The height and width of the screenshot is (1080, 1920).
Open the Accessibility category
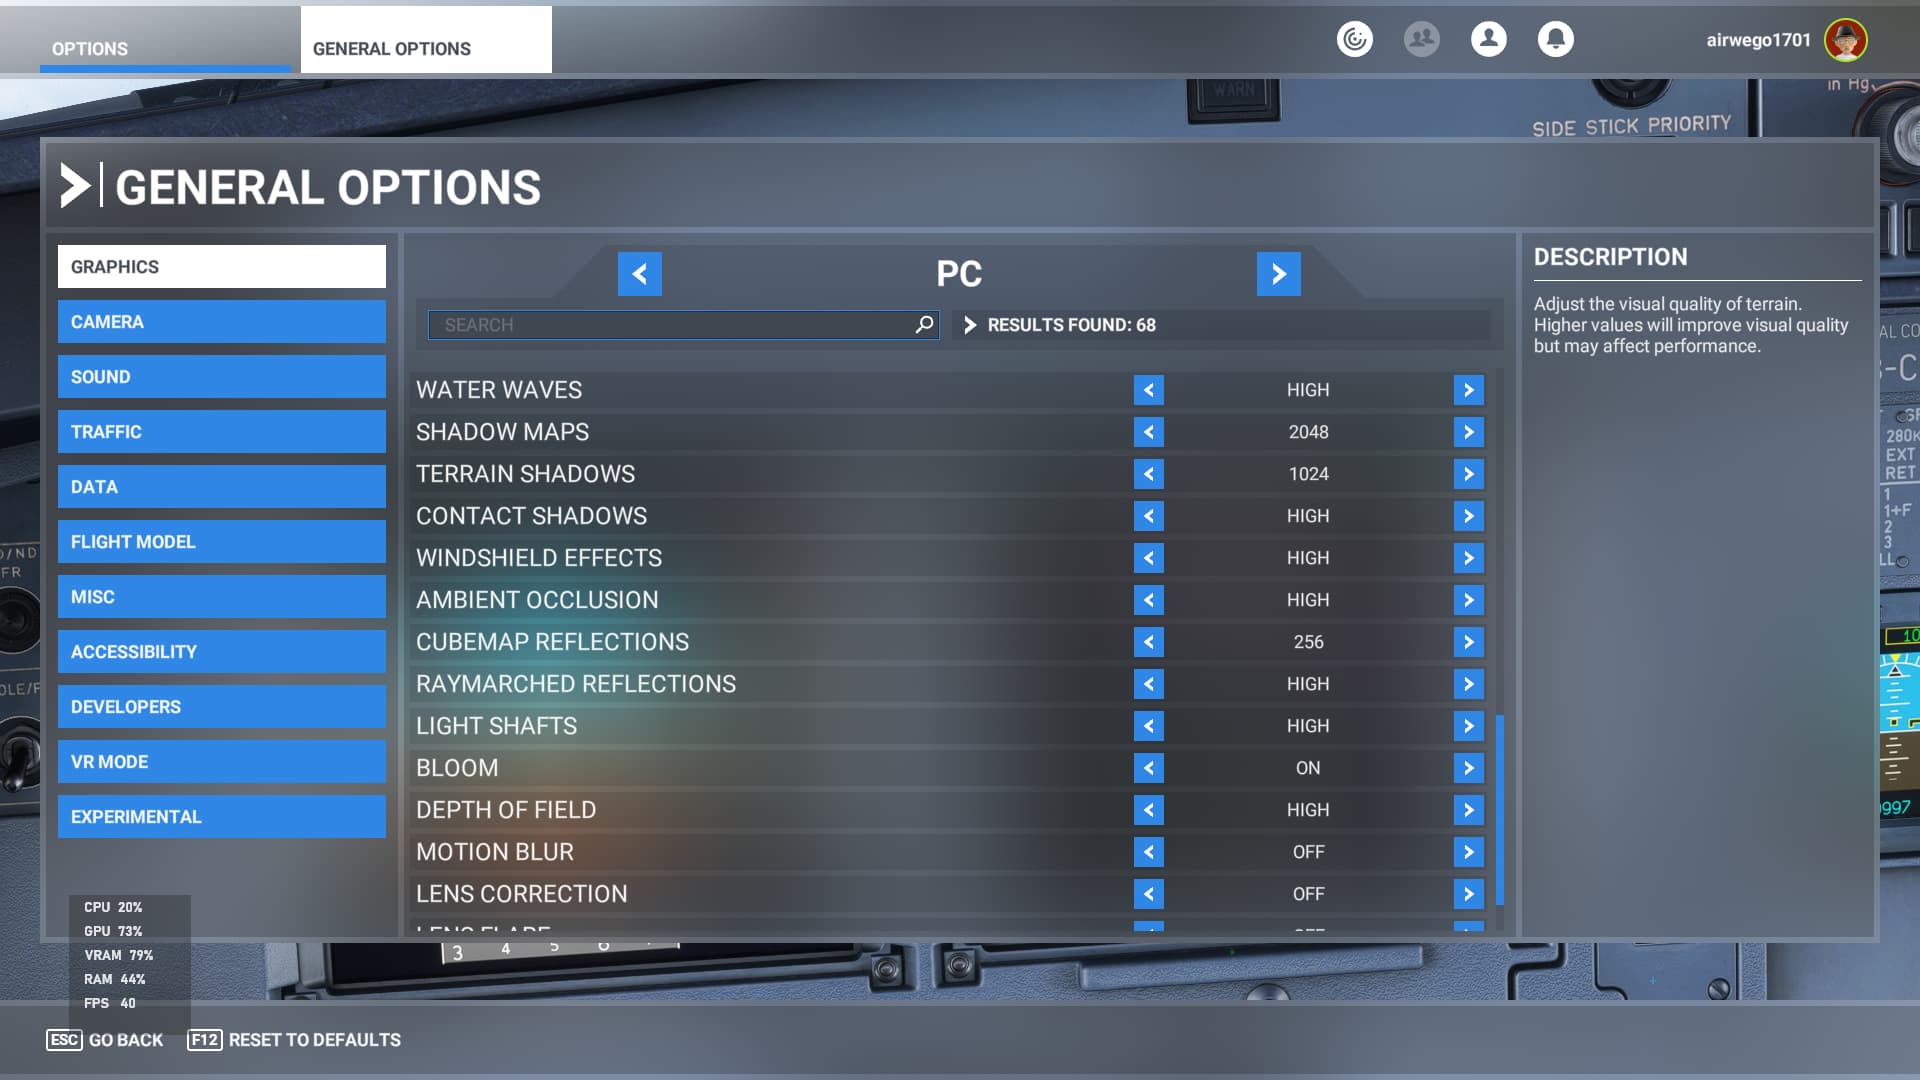[x=222, y=652]
